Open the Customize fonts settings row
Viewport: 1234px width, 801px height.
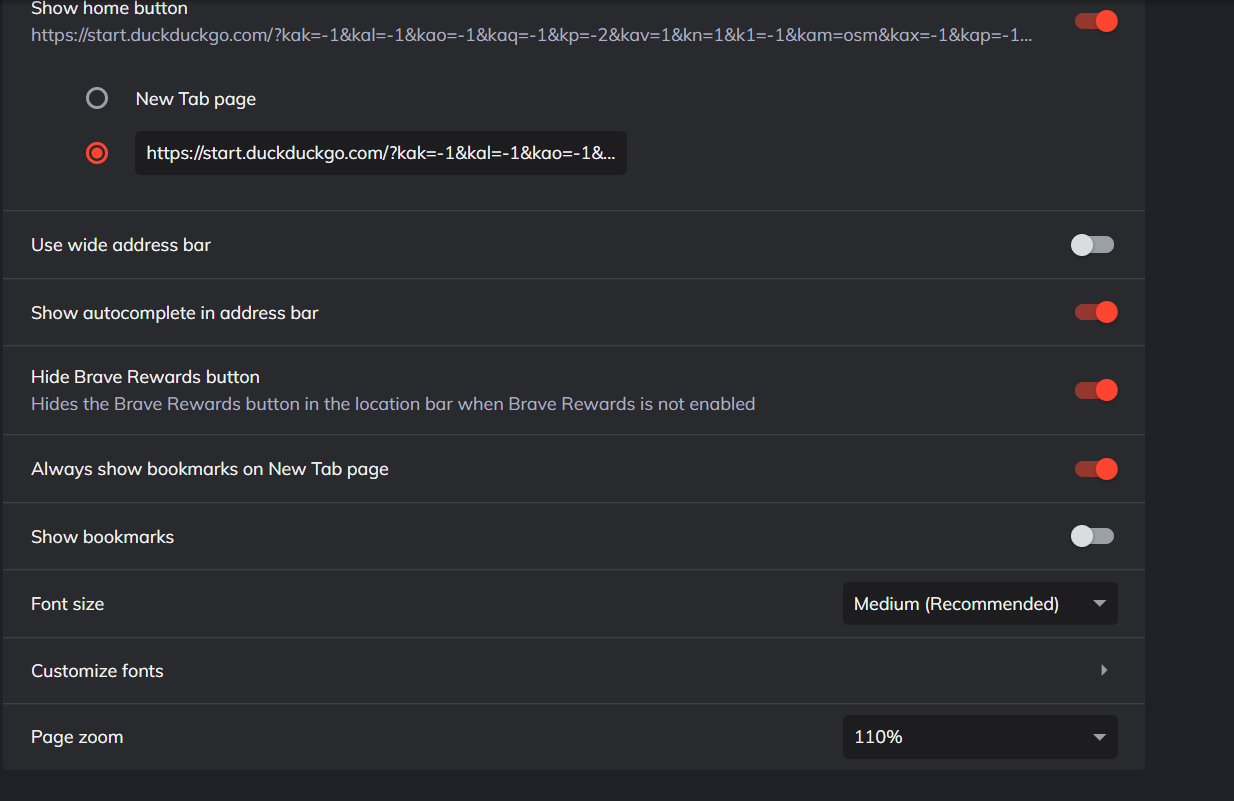pos(574,671)
